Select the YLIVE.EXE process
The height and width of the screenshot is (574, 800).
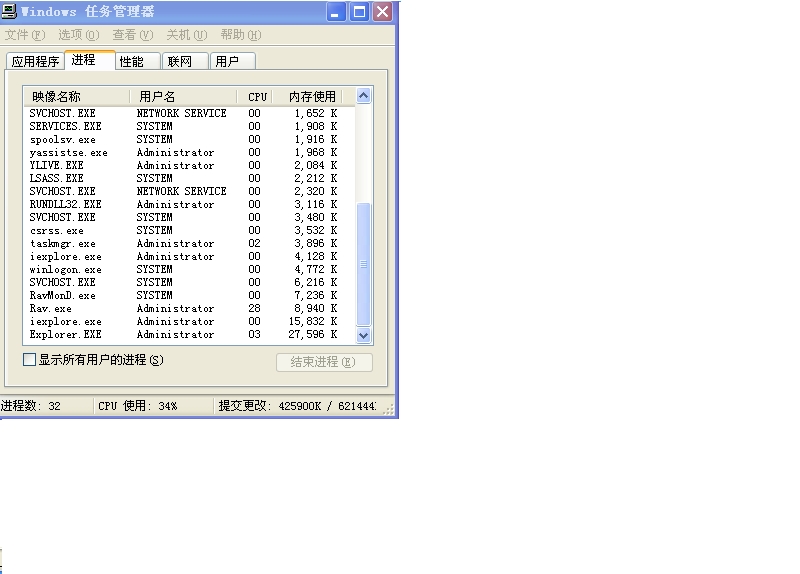tap(189, 165)
